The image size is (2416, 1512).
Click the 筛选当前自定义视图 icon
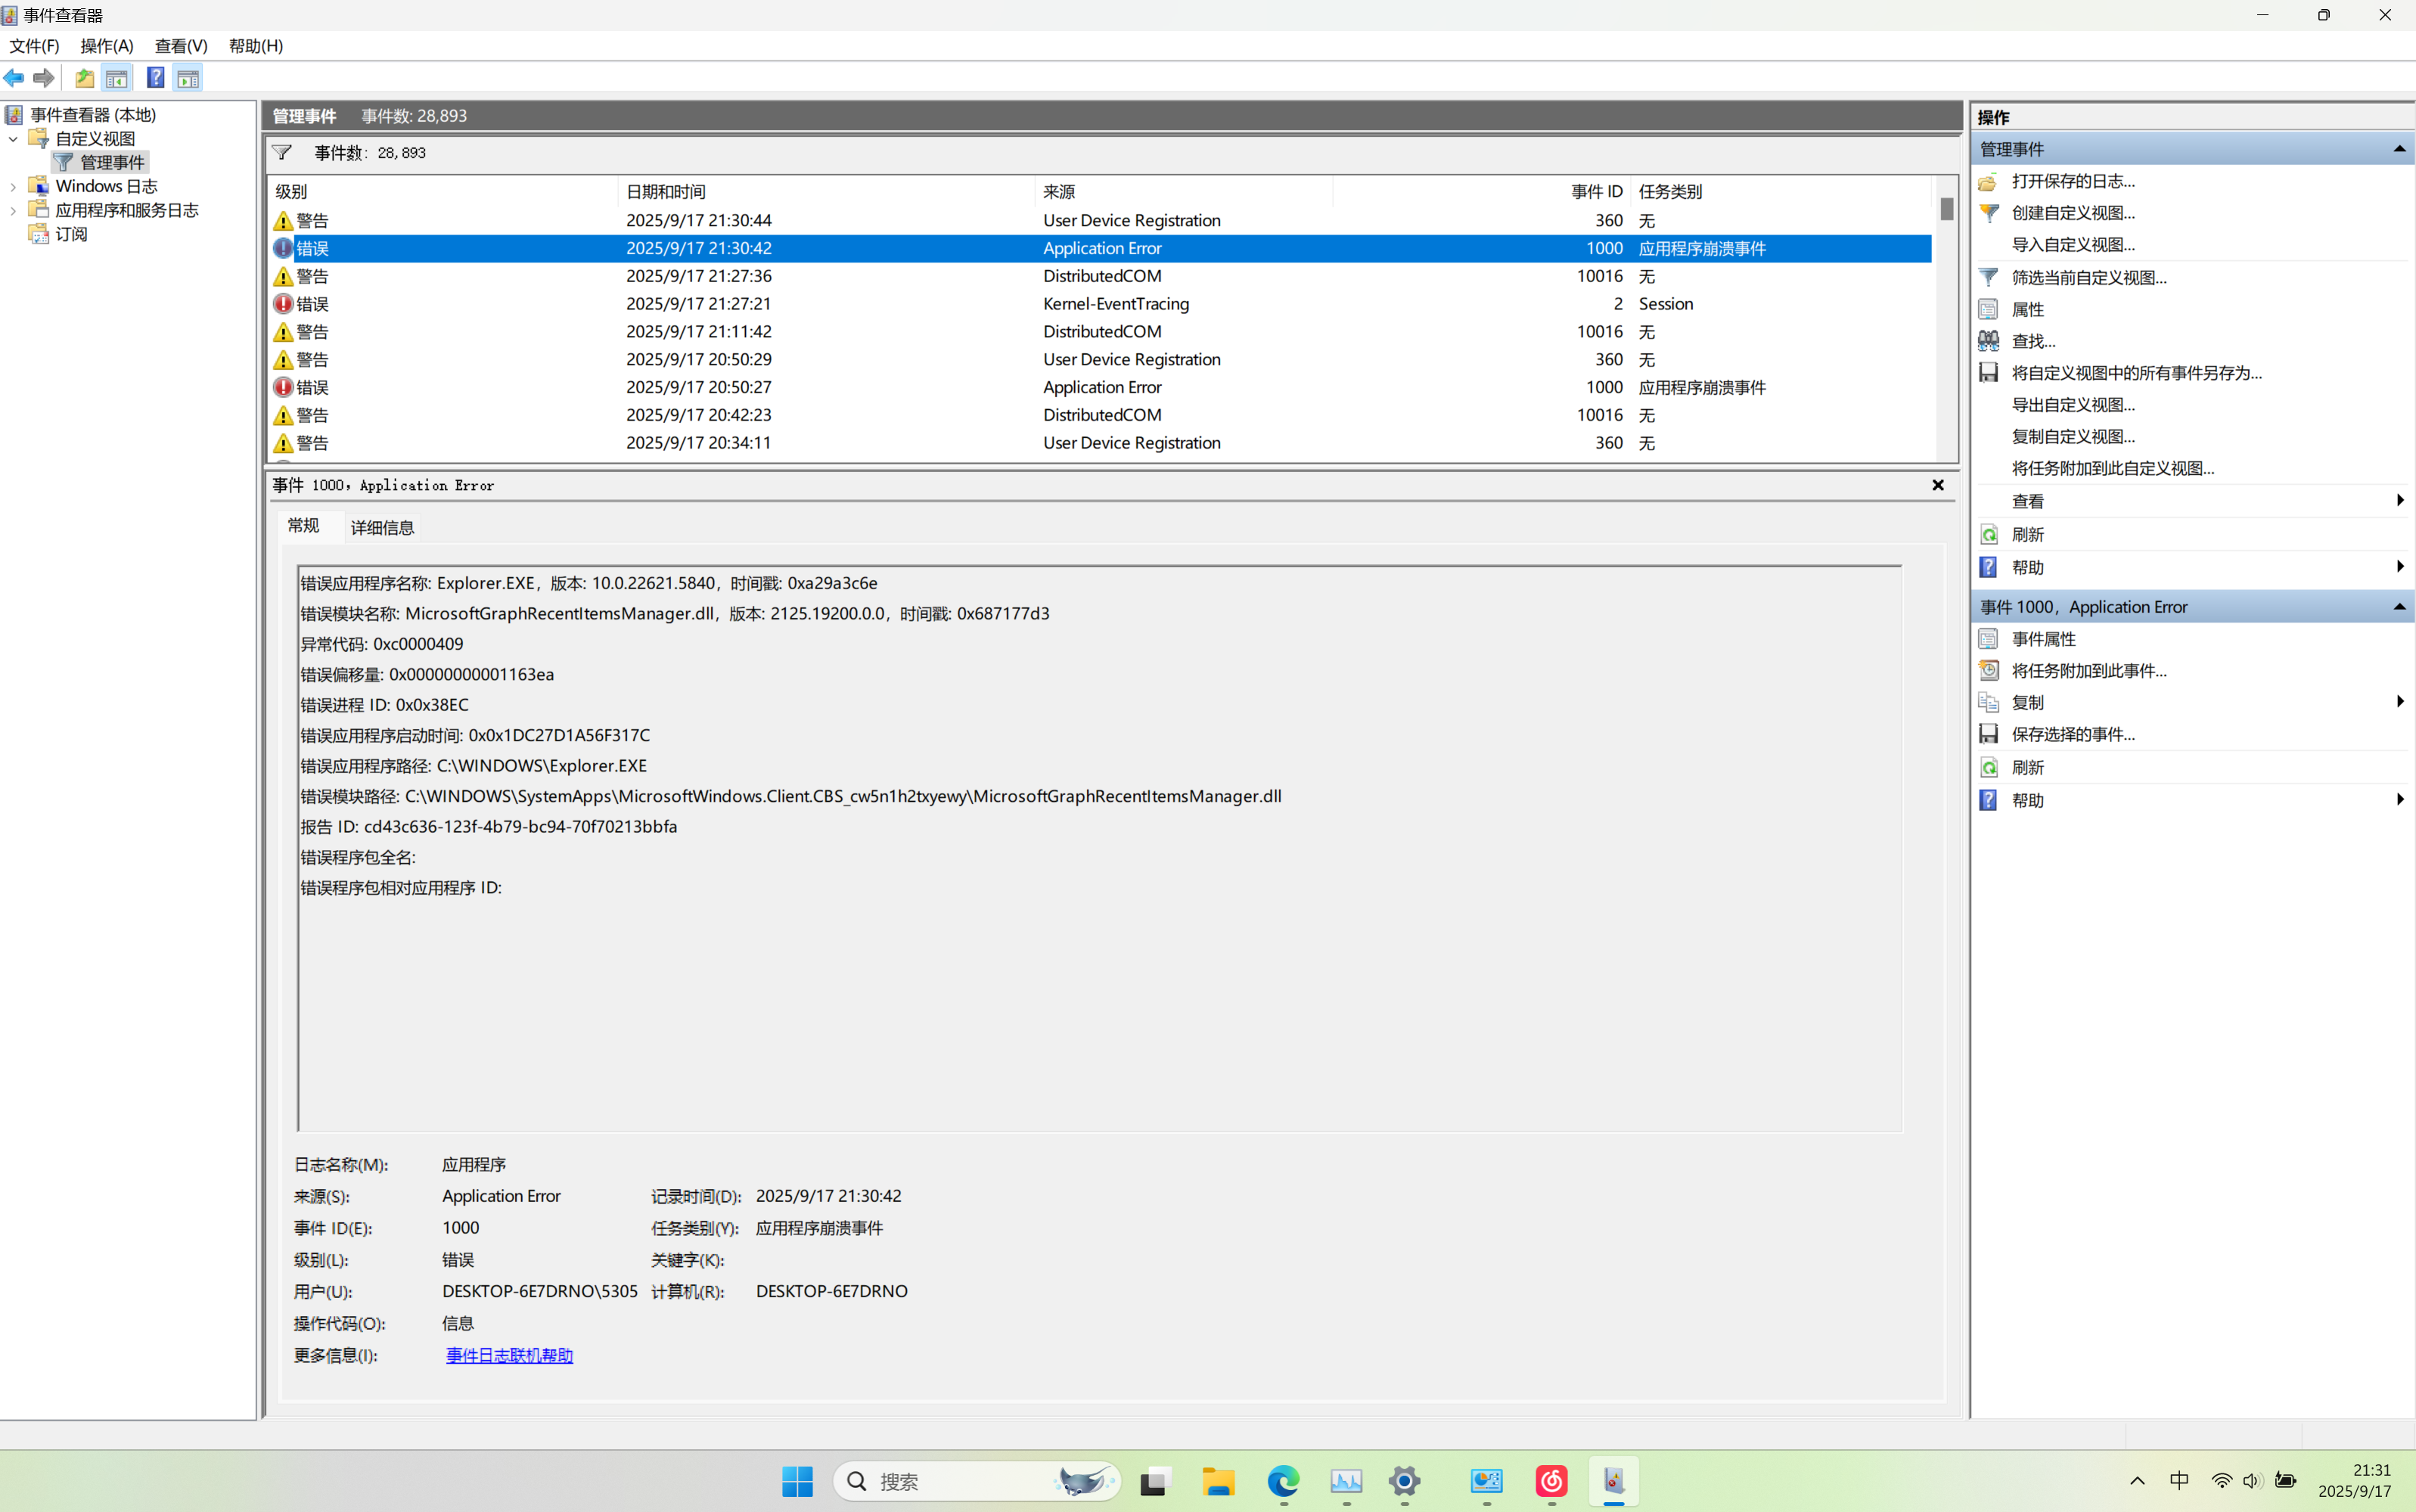pyautogui.click(x=1989, y=278)
